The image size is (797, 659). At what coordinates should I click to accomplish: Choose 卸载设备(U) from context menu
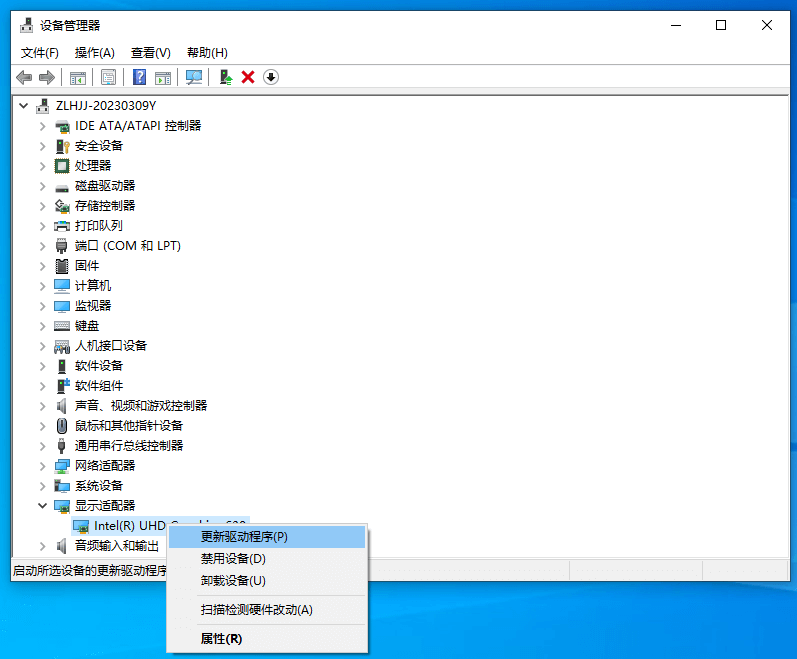click(267, 581)
